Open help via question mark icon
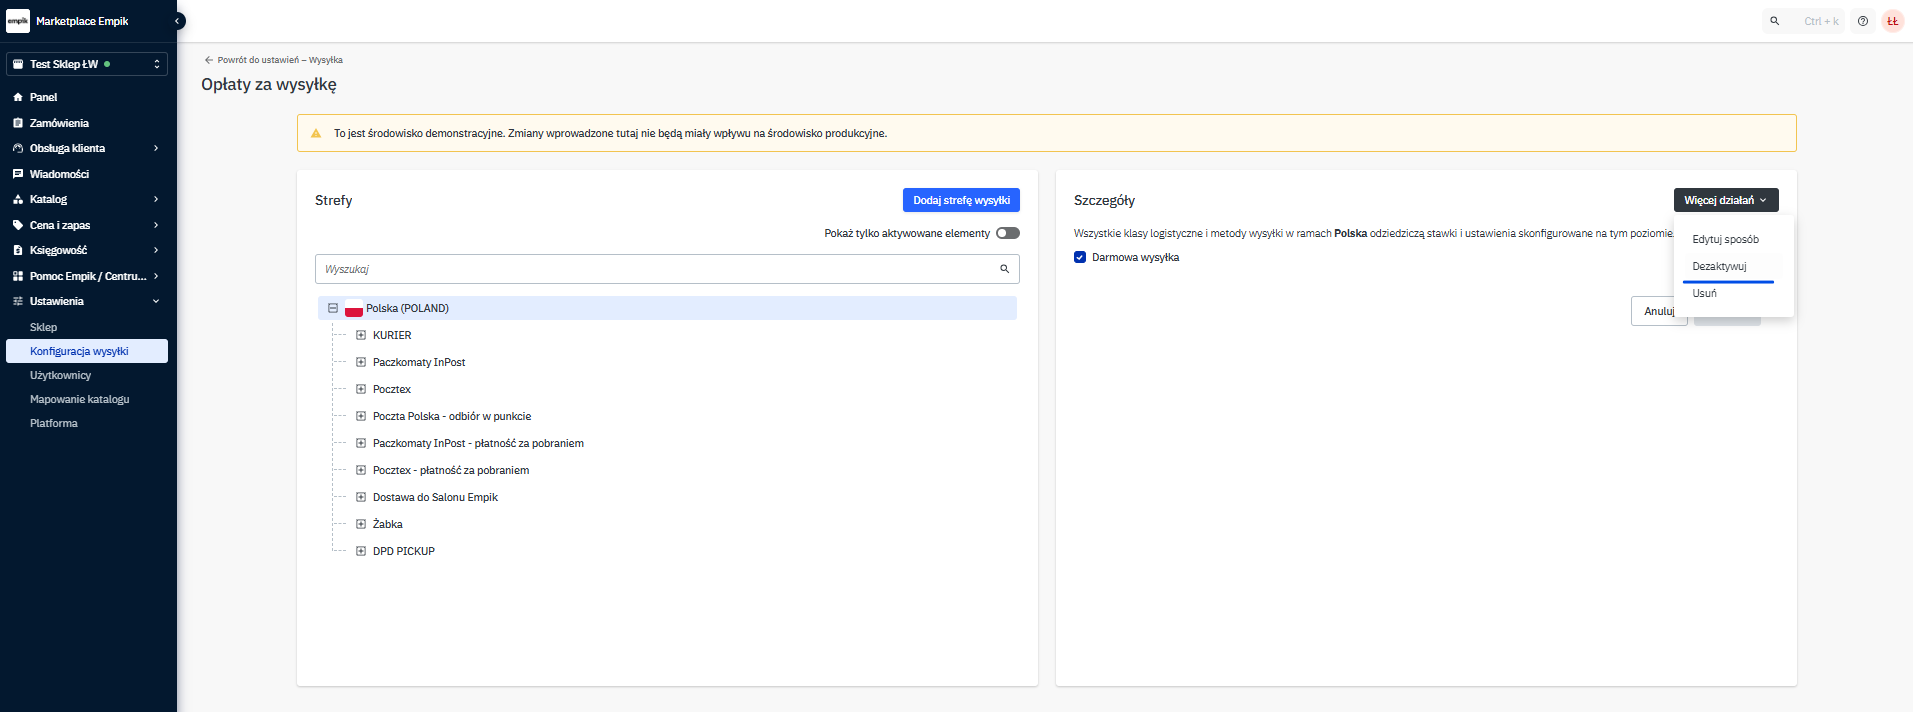 1862,21
